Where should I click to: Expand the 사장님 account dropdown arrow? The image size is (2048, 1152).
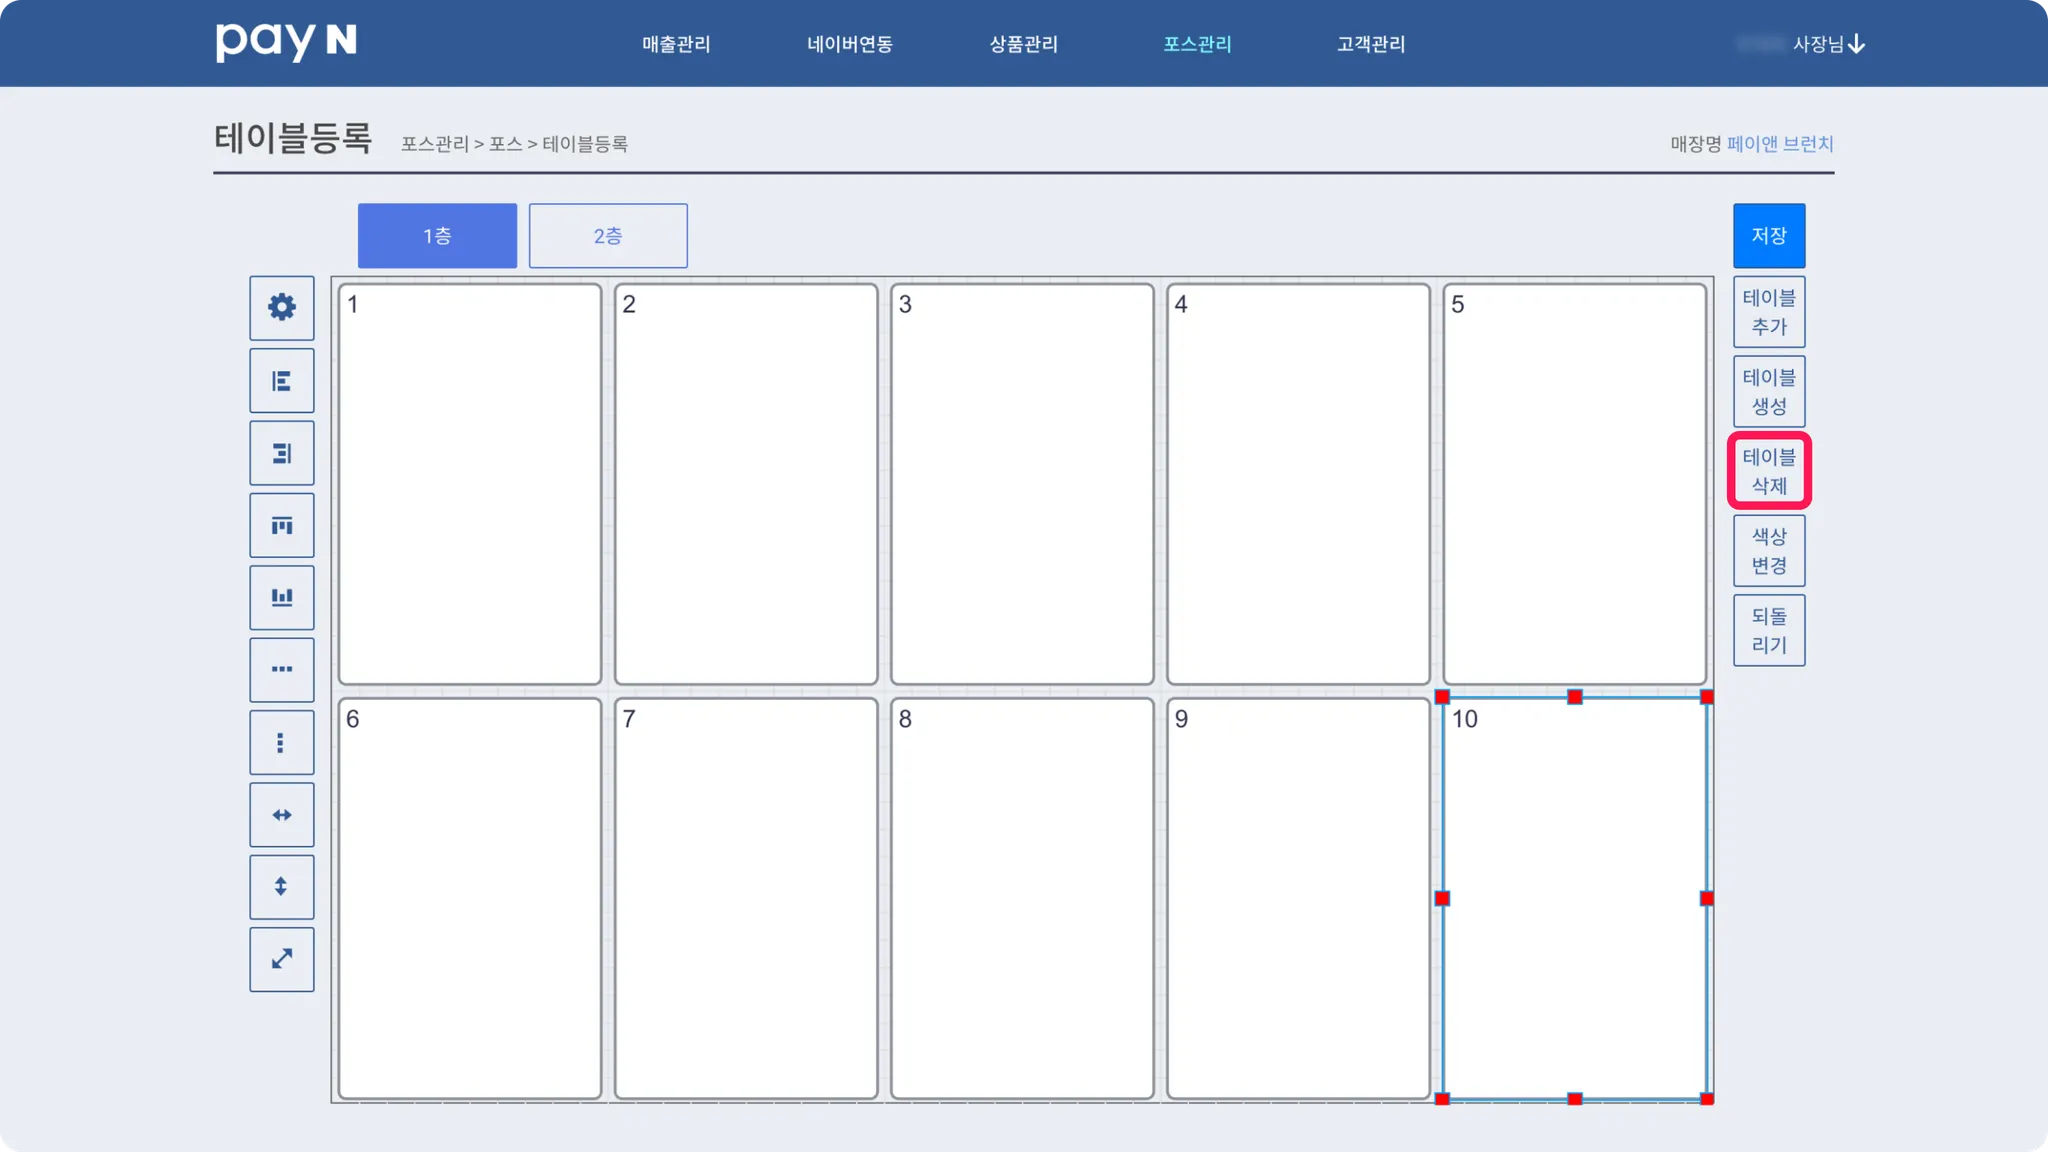1856,44
